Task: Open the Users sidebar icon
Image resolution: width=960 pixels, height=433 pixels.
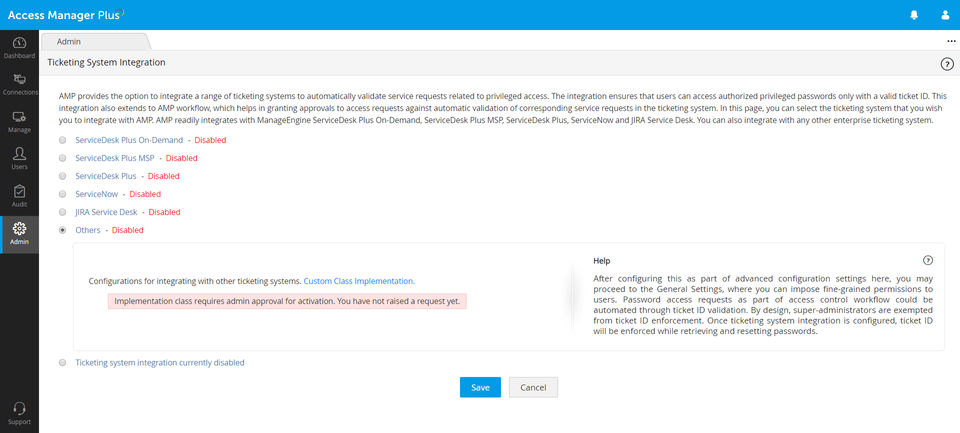Action: (19, 157)
